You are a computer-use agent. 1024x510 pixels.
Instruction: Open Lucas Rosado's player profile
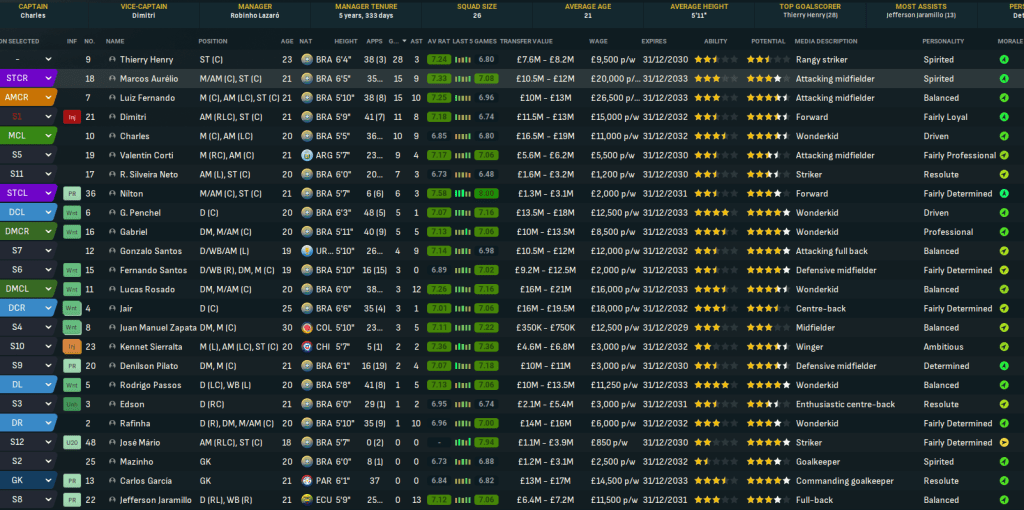147,289
